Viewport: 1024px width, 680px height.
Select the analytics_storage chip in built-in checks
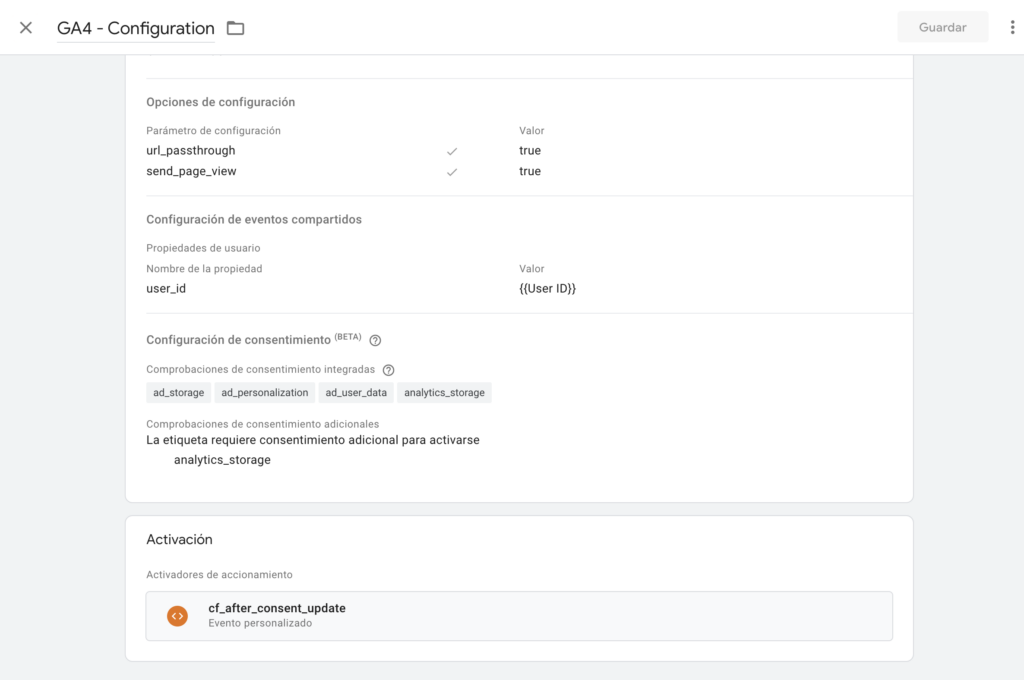point(444,393)
